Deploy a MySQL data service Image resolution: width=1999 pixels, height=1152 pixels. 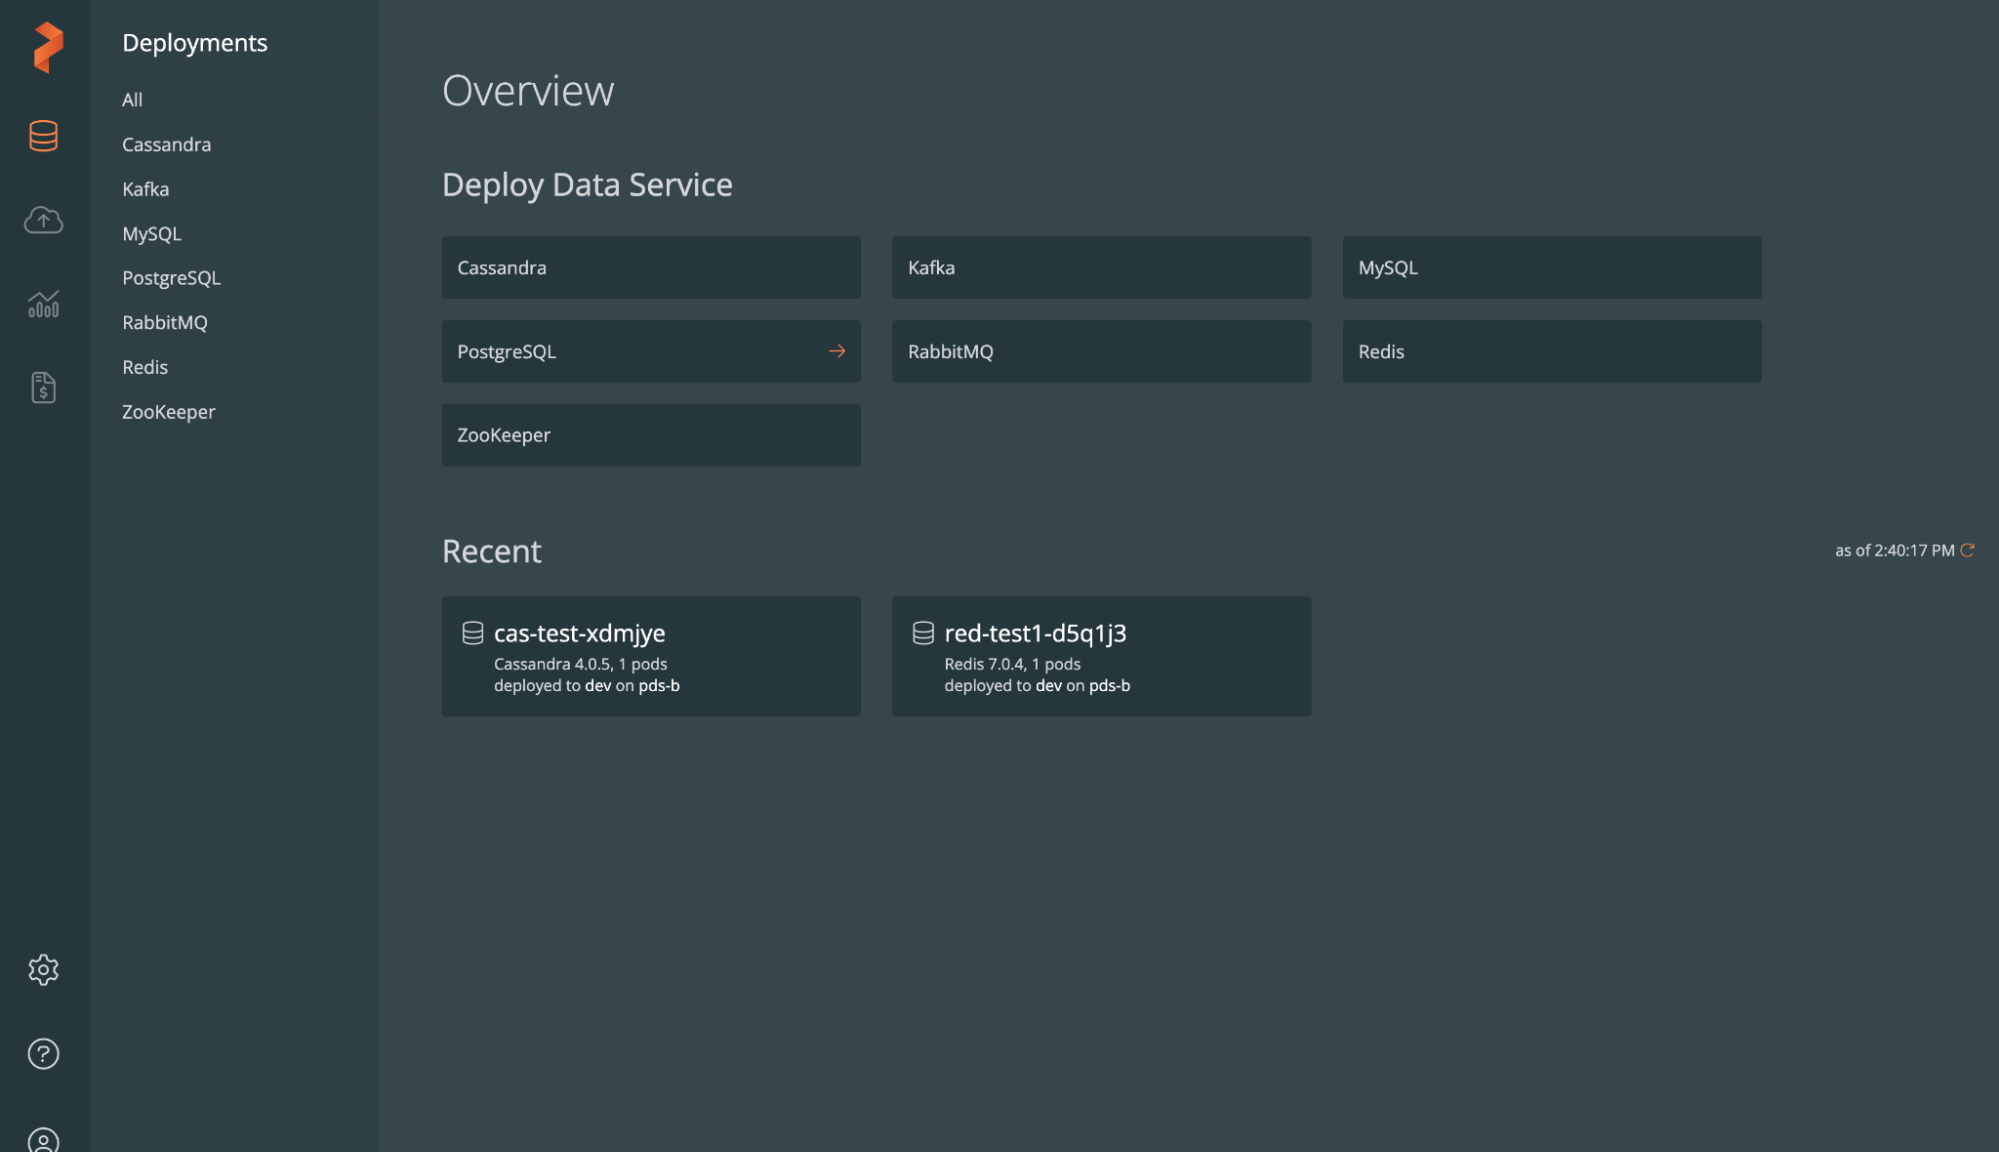point(1551,267)
